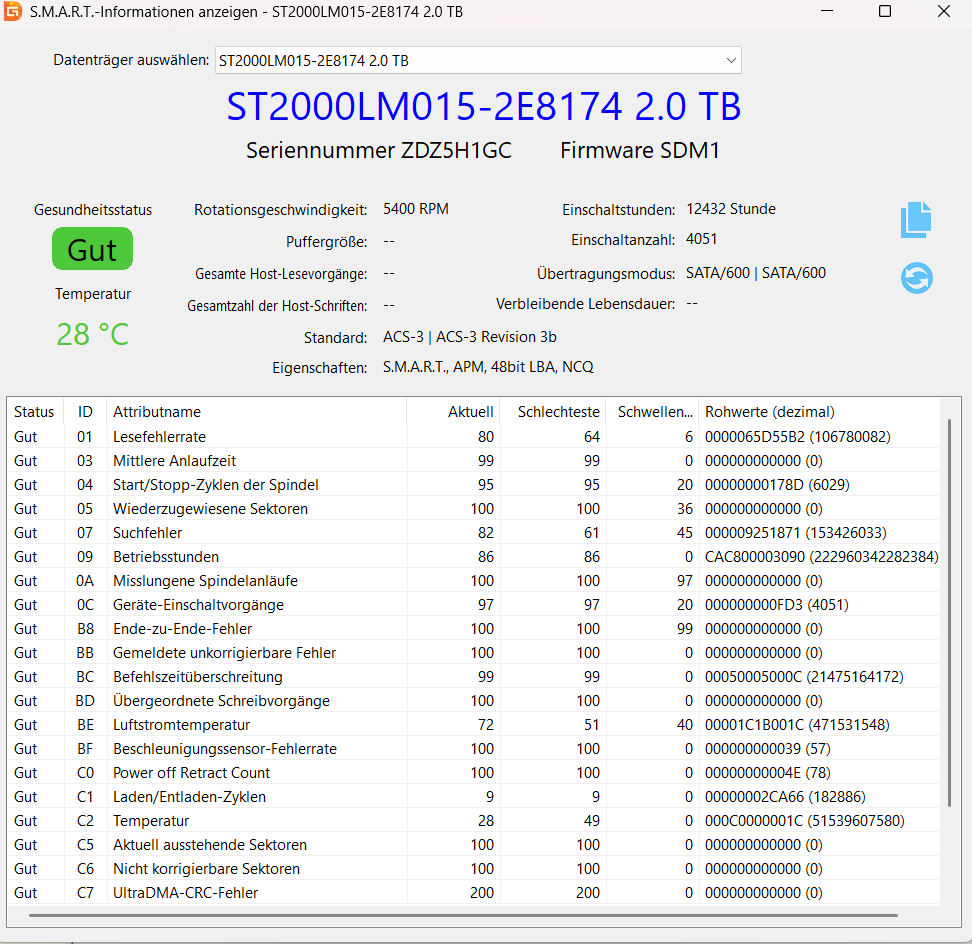Sort by the Aktuell column header

pyautogui.click(x=470, y=412)
